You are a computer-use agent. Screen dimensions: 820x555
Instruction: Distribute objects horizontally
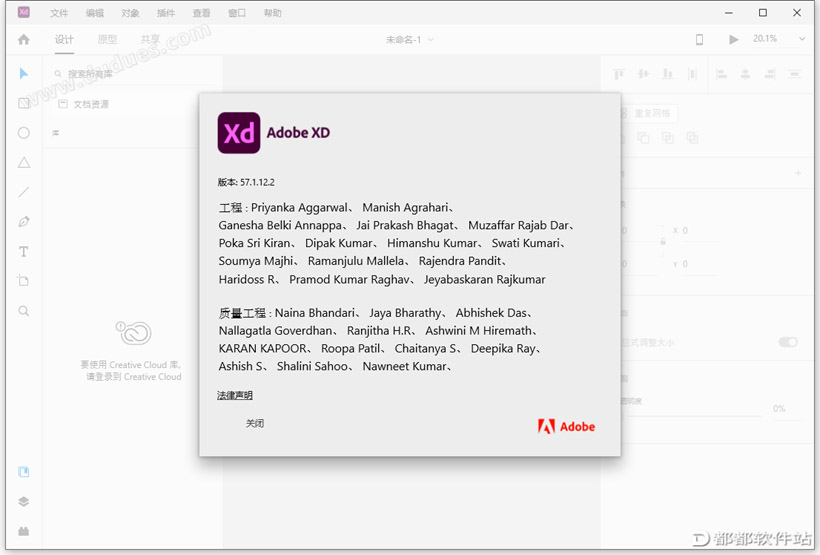pyautogui.click(x=794, y=74)
